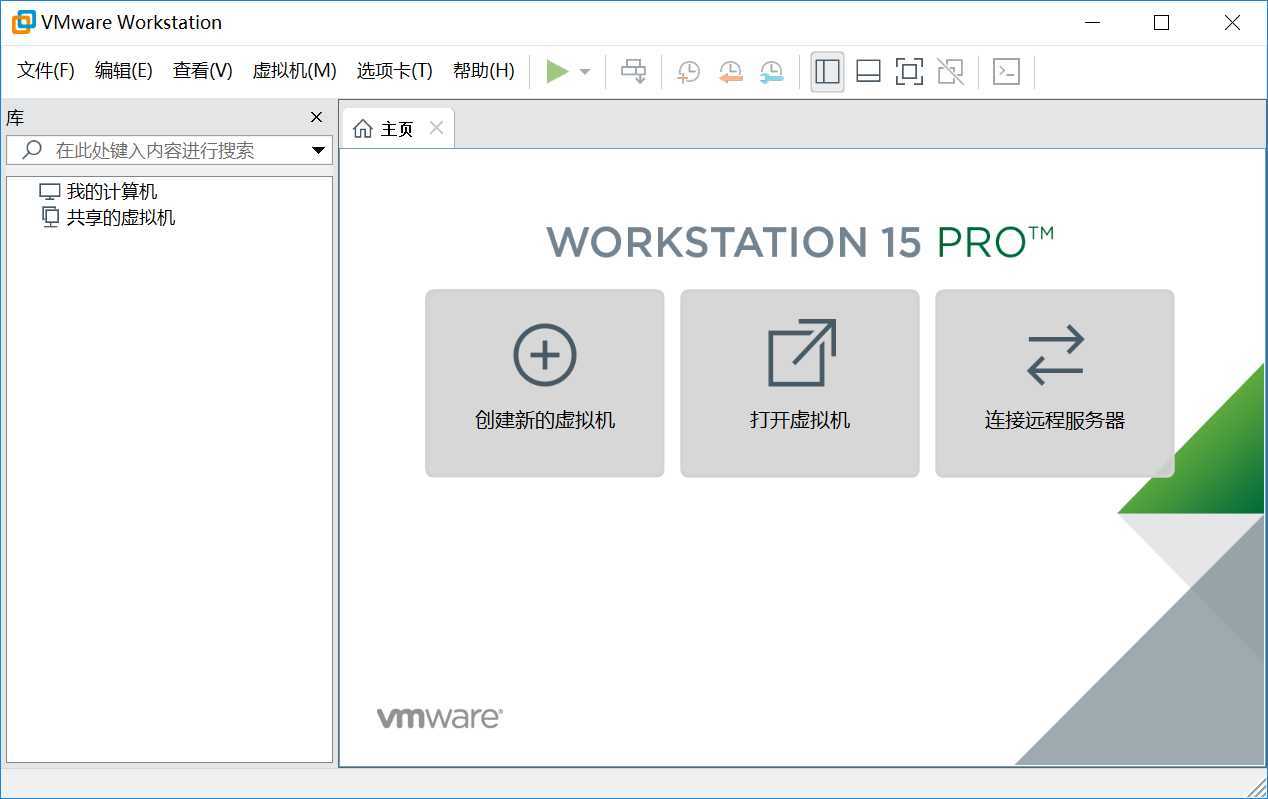1268x799 pixels.
Task: Open the 帮助(H) menu
Action: 483,70
